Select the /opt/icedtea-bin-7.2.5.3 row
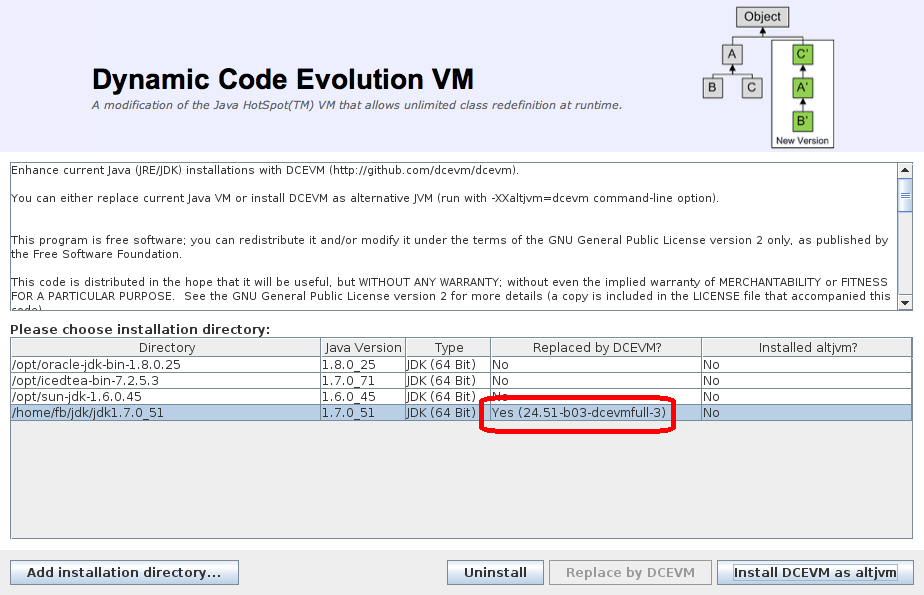This screenshot has width=924, height=595. coord(461,381)
